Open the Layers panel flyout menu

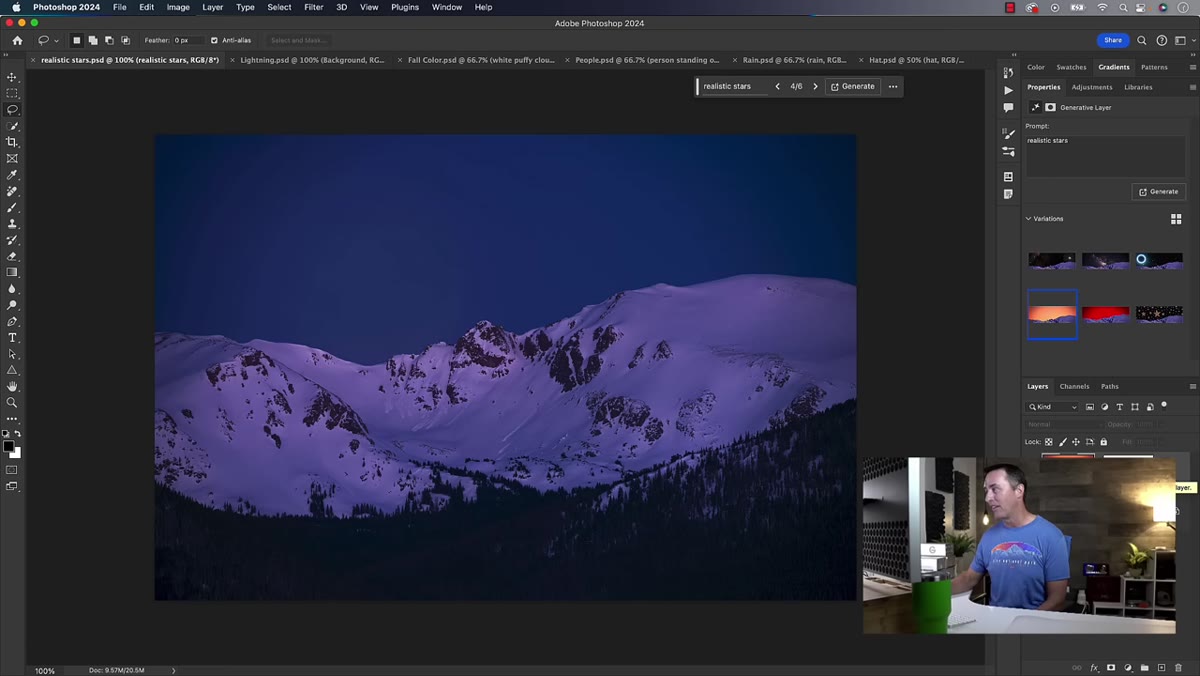(x=1193, y=386)
